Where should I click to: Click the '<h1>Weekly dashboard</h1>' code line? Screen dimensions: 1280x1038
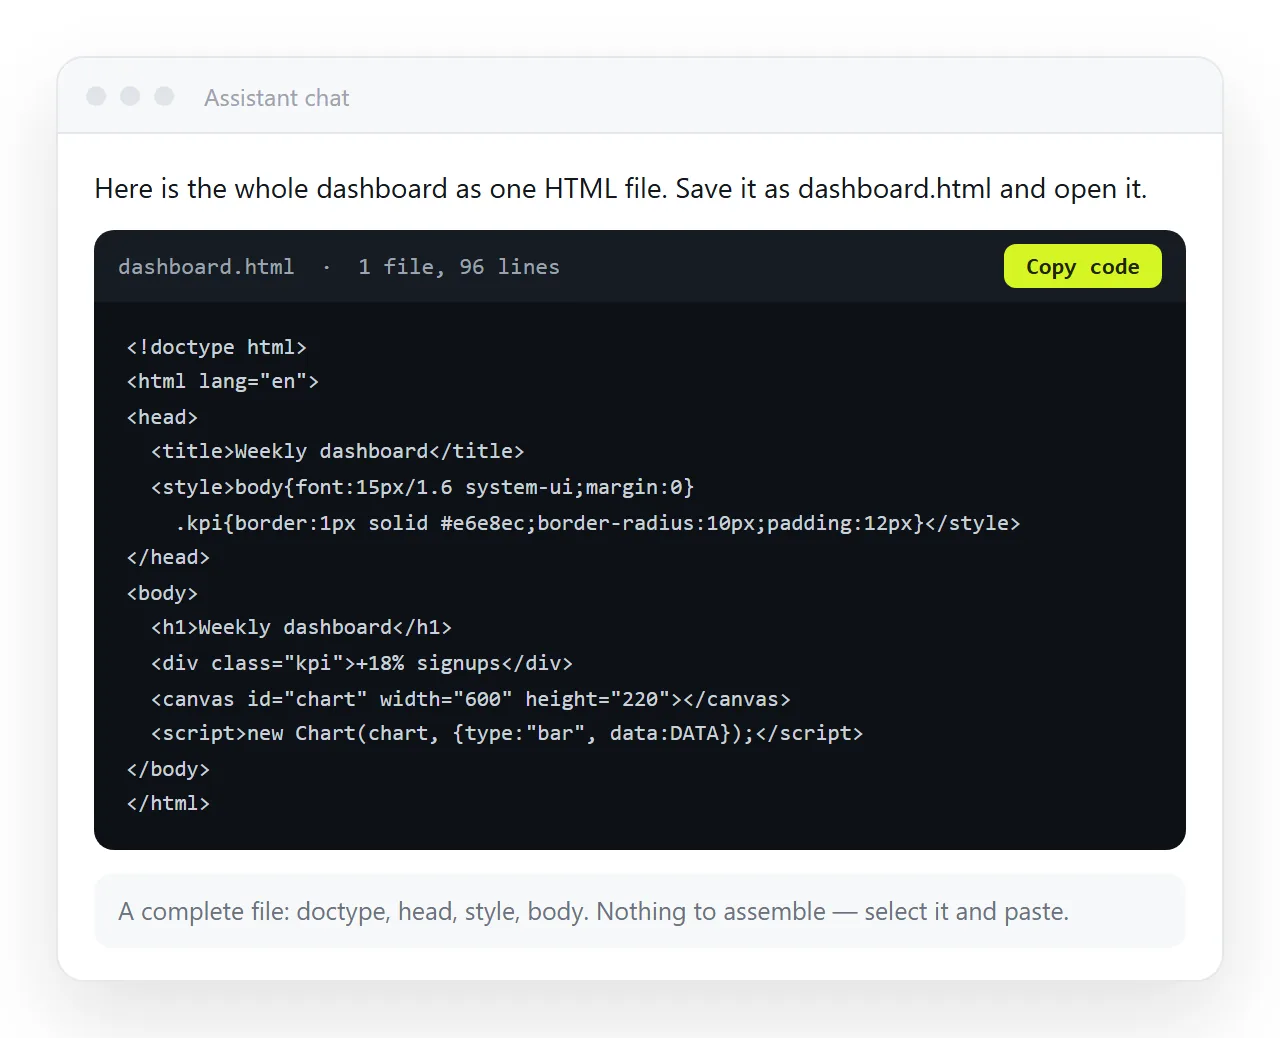[301, 627]
